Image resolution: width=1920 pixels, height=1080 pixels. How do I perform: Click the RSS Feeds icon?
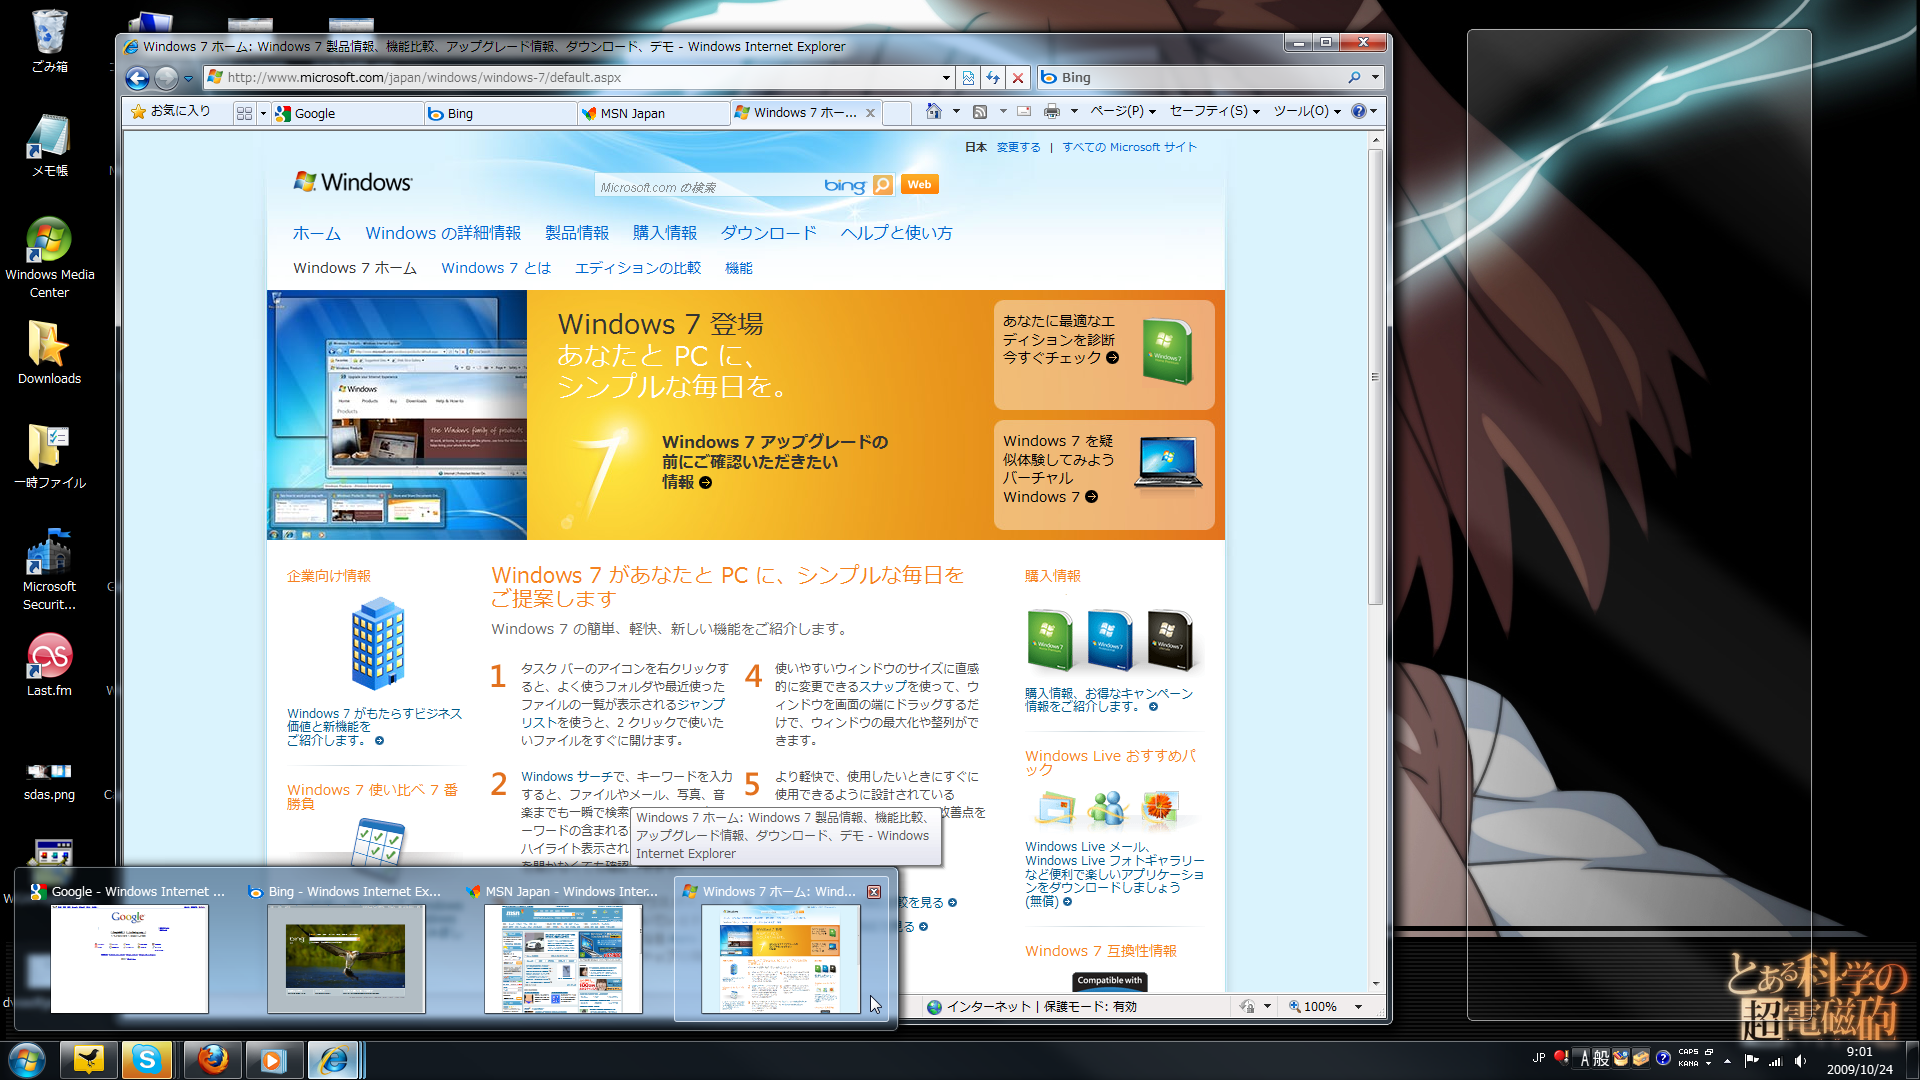(980, 111)
